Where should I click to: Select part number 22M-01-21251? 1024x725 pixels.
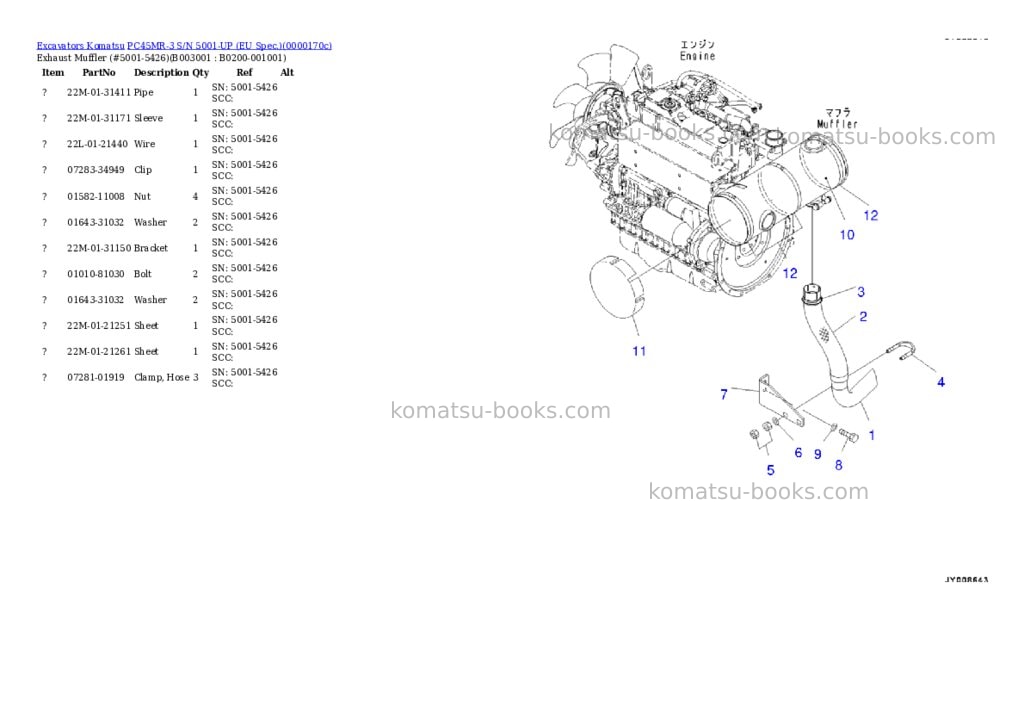99,326
